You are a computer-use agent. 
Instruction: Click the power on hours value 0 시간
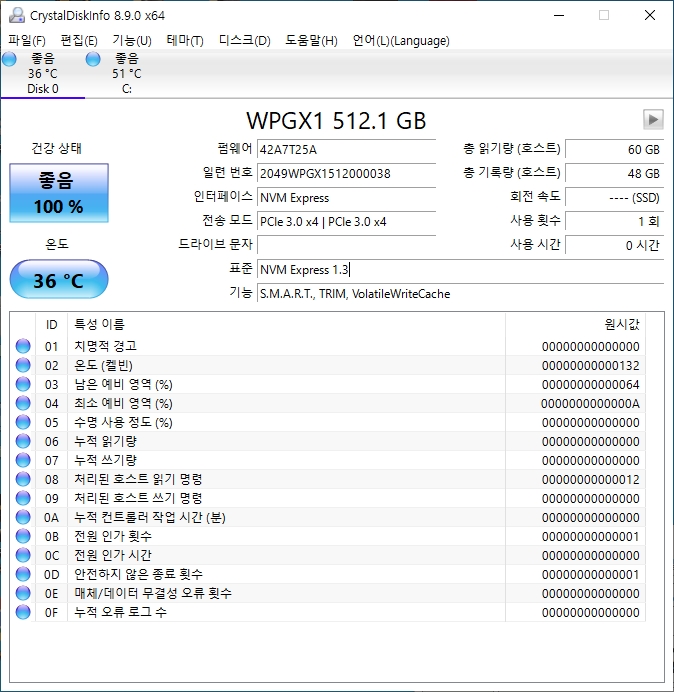(x=614, y=245)
